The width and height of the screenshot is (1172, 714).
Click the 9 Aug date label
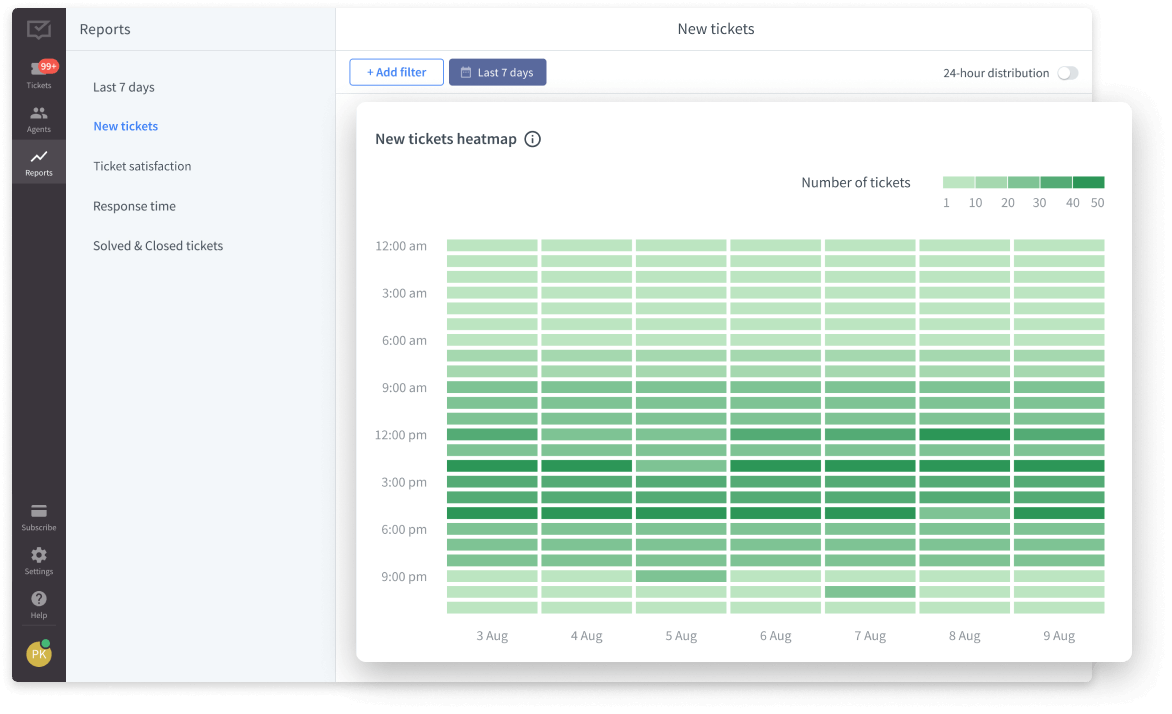click(x=1059, y=636)
